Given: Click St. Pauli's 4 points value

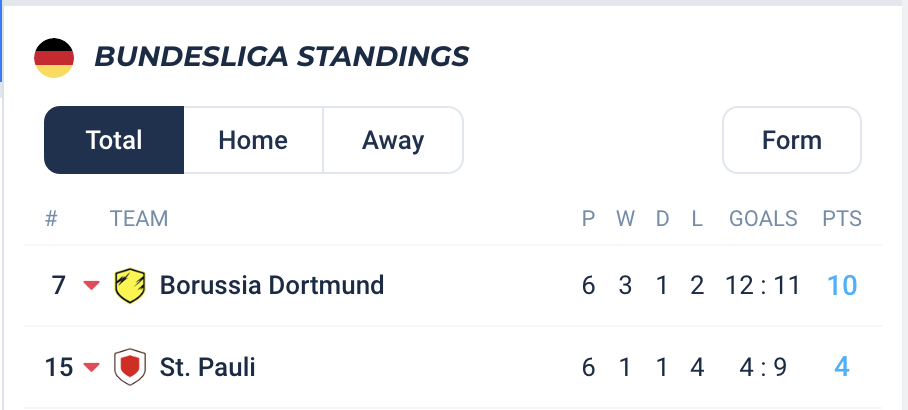Looking at the screenshot, I should pos(842,367).
